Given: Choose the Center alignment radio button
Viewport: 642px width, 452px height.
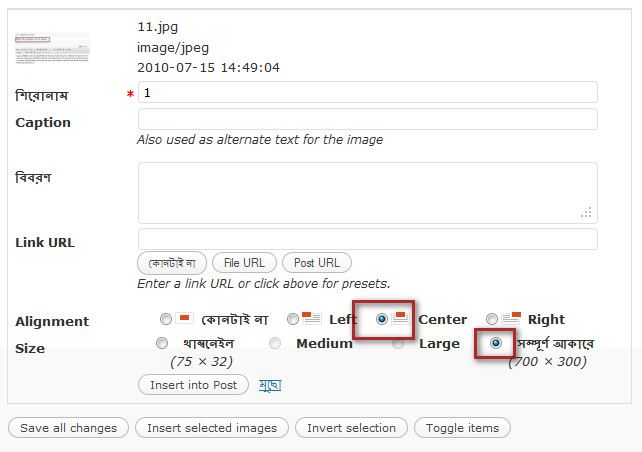Looking at the screenshot, I should click(x=382, y=320).
